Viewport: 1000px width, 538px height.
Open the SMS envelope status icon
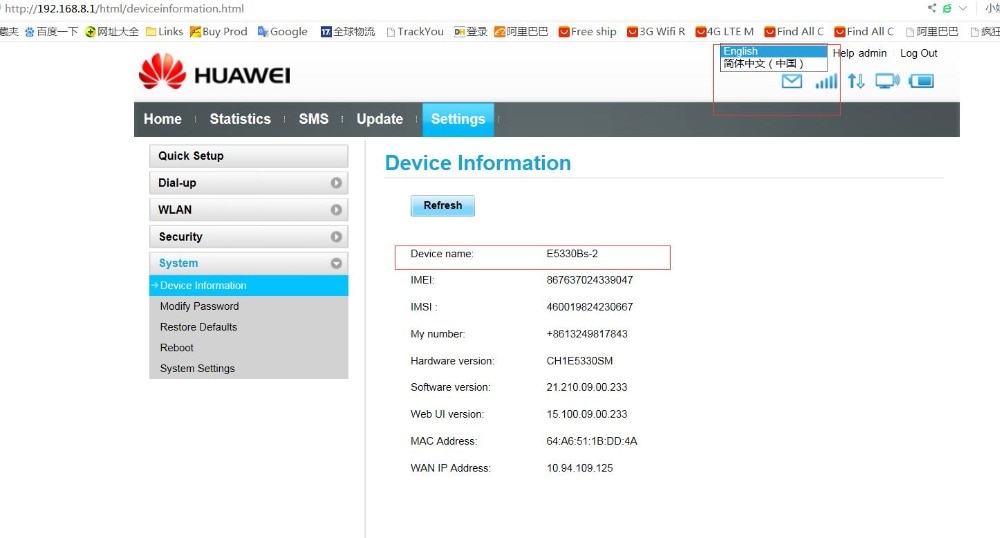(791, 81)
